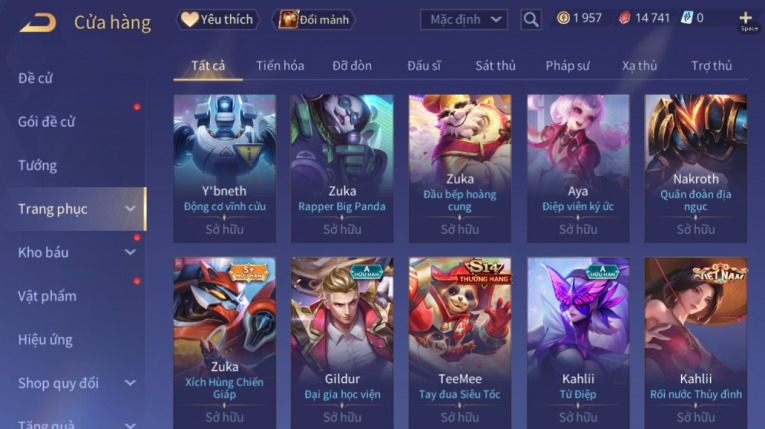Screen dimensions: 765x429
Task: Tap the red ruby currency icon
Action: tap(624, 19)
